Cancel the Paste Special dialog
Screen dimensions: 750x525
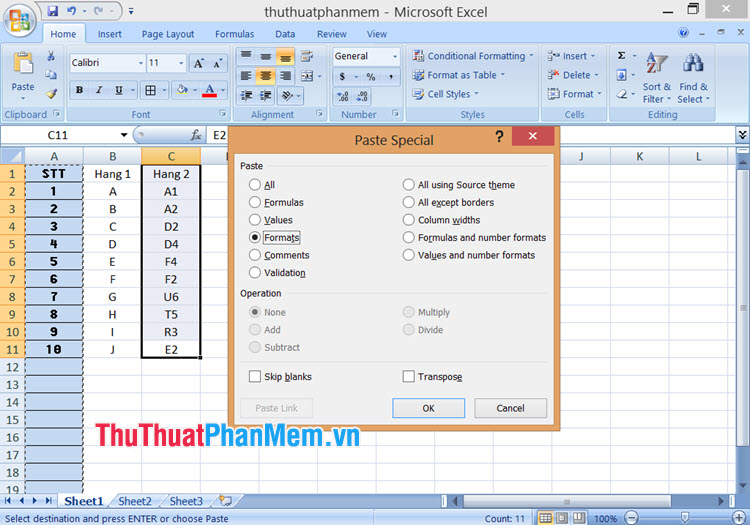[510, 408]
